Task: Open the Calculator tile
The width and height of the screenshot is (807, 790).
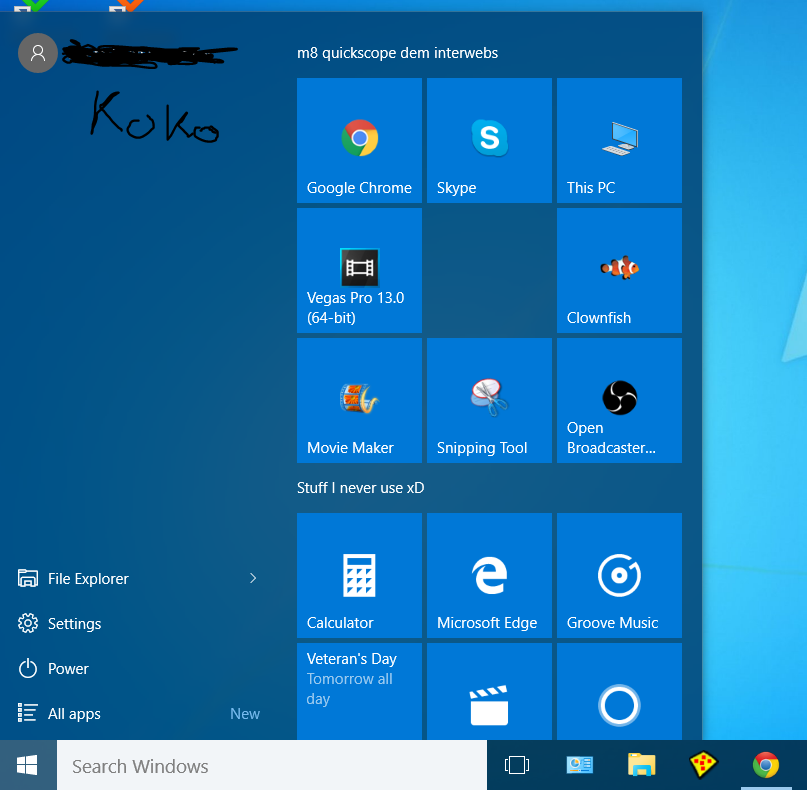Action: coord(359,575)
